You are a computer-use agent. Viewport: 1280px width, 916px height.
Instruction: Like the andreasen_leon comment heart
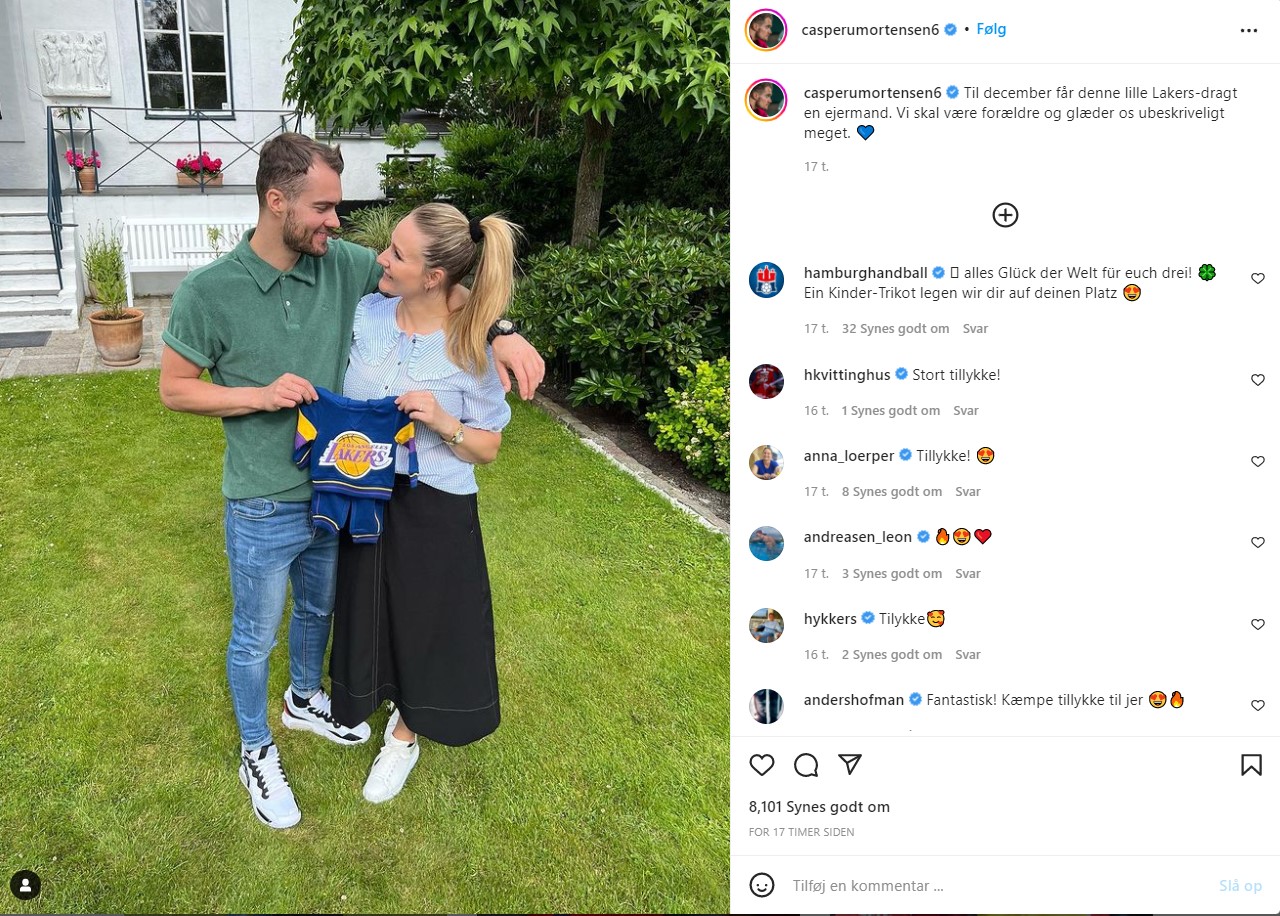coord(1258,543)
